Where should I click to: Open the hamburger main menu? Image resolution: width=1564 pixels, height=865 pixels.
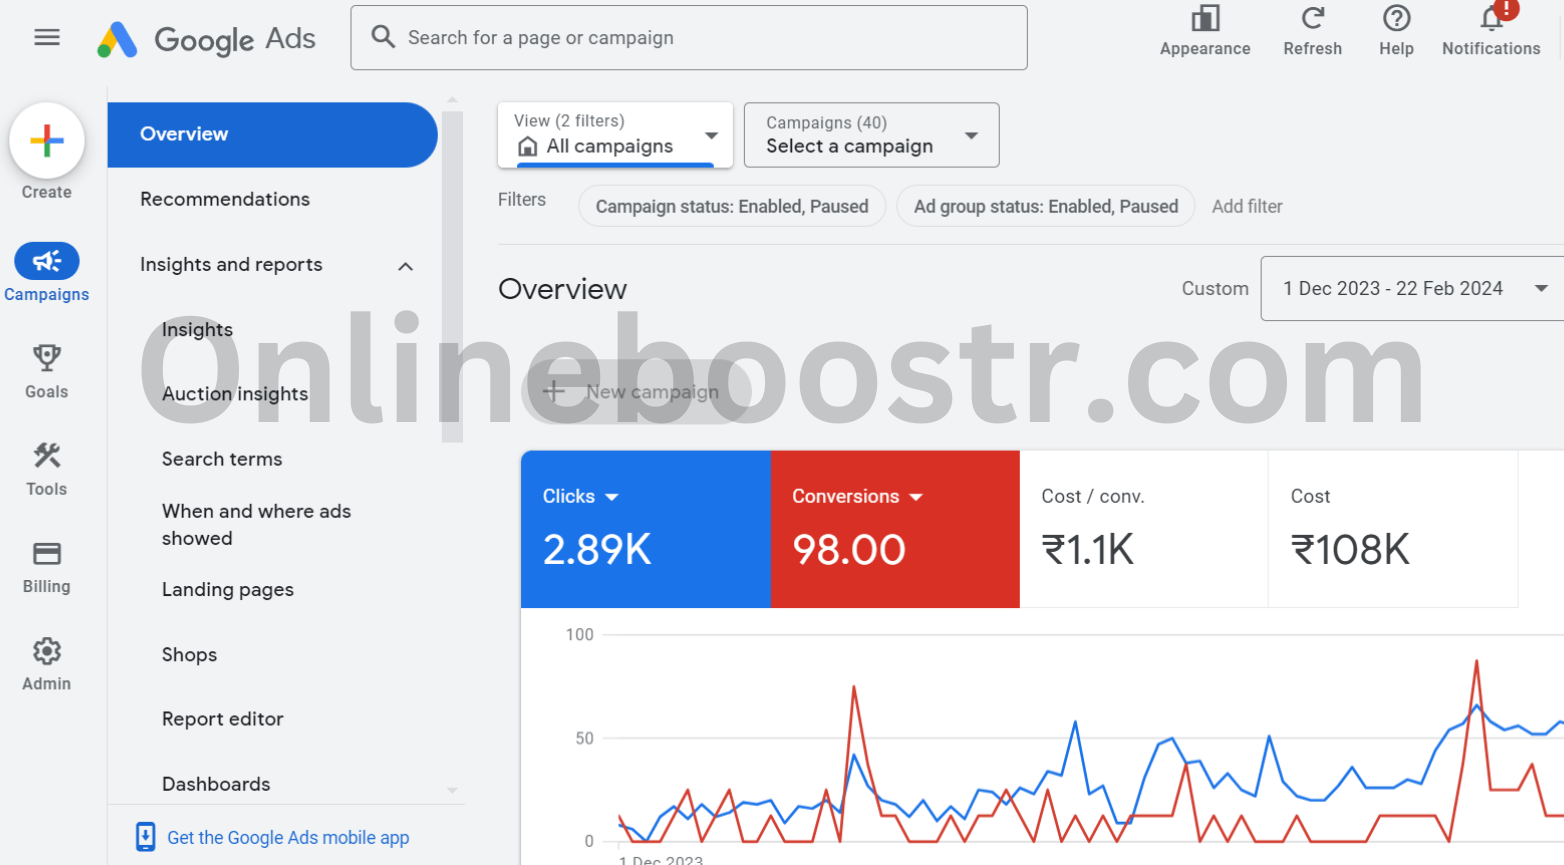(47, 38)
